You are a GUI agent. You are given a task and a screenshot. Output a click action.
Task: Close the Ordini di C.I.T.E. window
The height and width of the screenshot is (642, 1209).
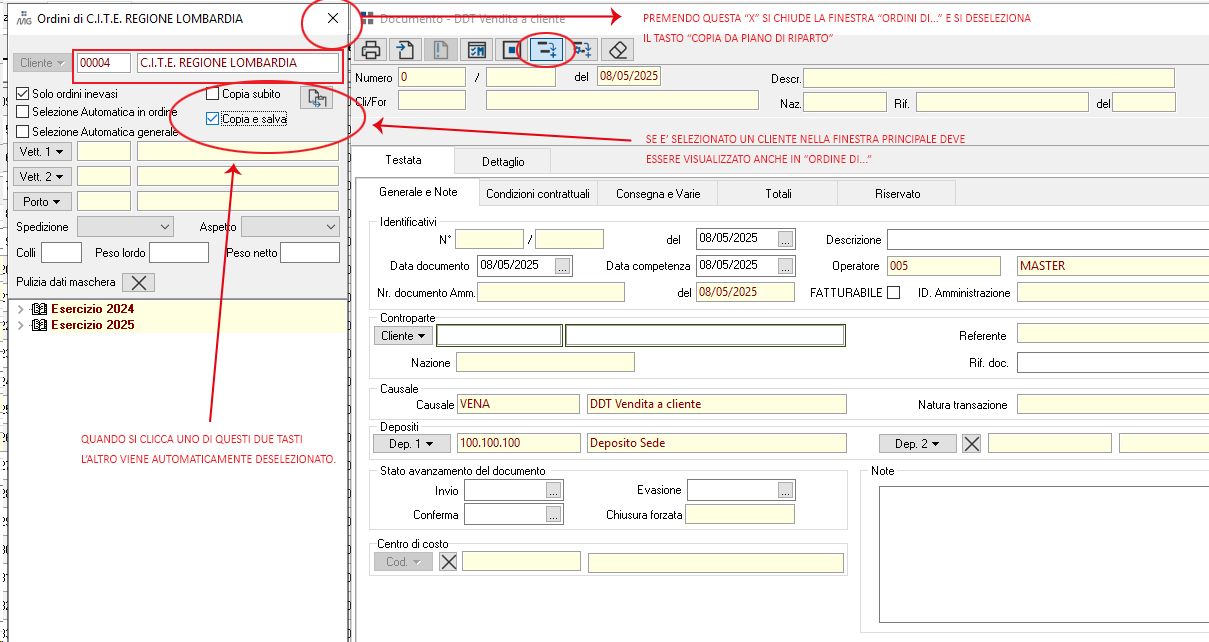click(332, 18)
